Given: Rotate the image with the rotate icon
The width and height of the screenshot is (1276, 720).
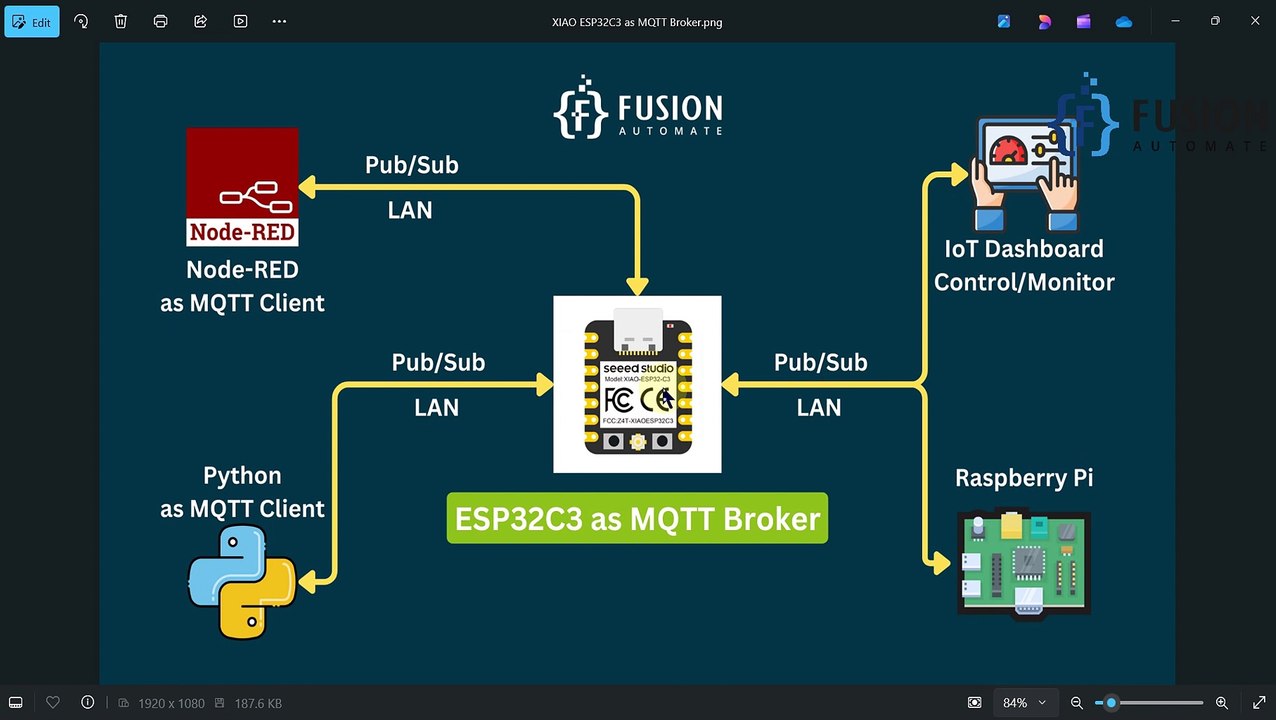Looking at the screenshot, I should pyautogui.click(x=81, y=21).
